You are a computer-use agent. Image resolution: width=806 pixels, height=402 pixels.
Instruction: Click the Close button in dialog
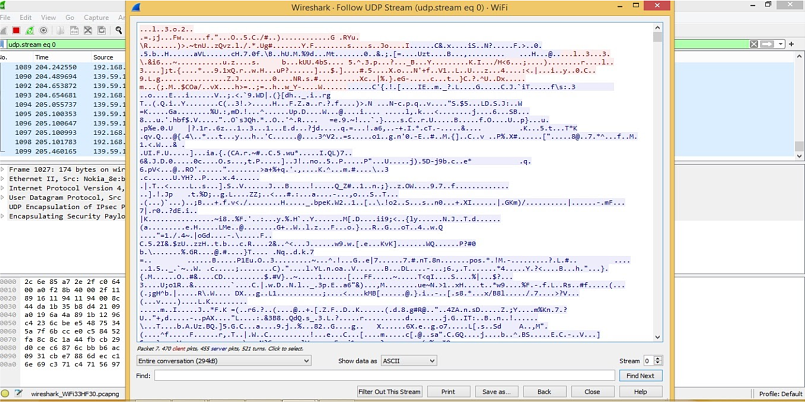(x=592, y=392)
